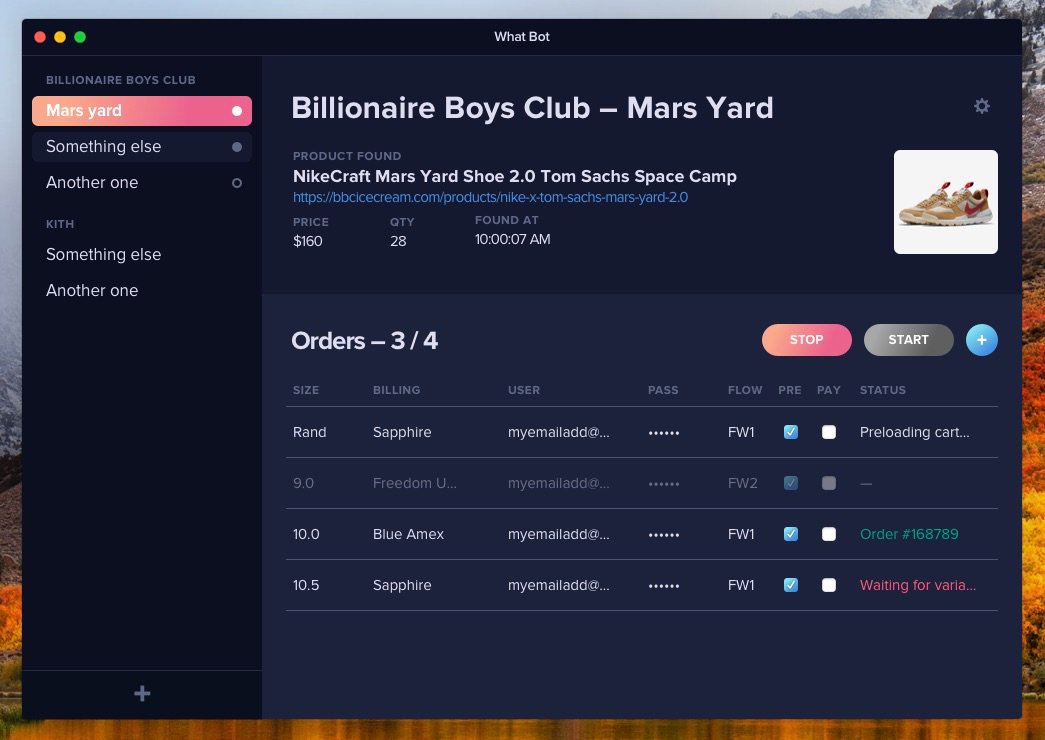Click Freedom U... billing cell
The height and width of the screenshot is (740, 1045).
[415, 483]
